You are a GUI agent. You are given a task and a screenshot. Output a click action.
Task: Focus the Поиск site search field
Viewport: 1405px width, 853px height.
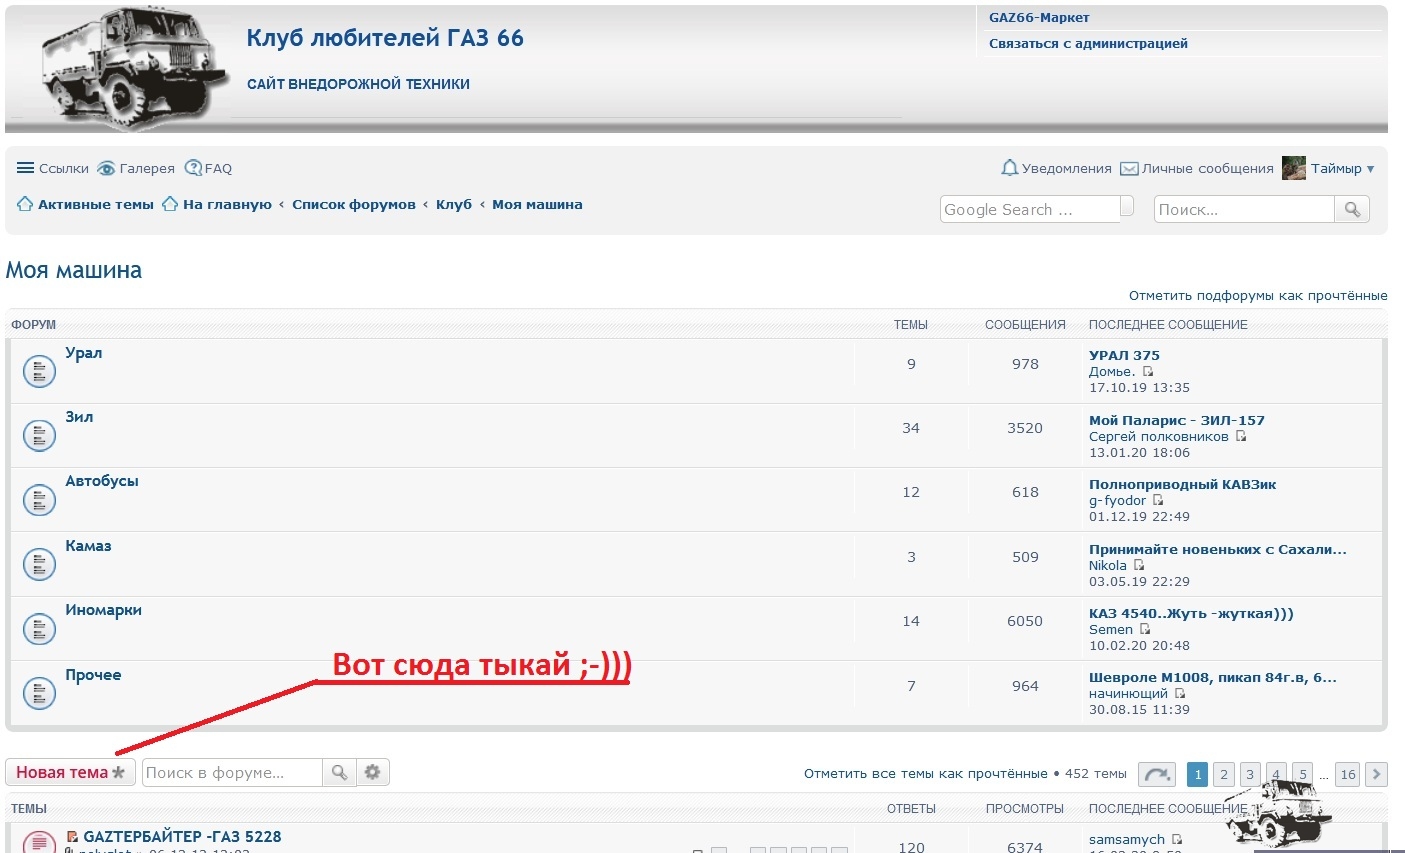pyautogui.click(x=1244, y=209)
